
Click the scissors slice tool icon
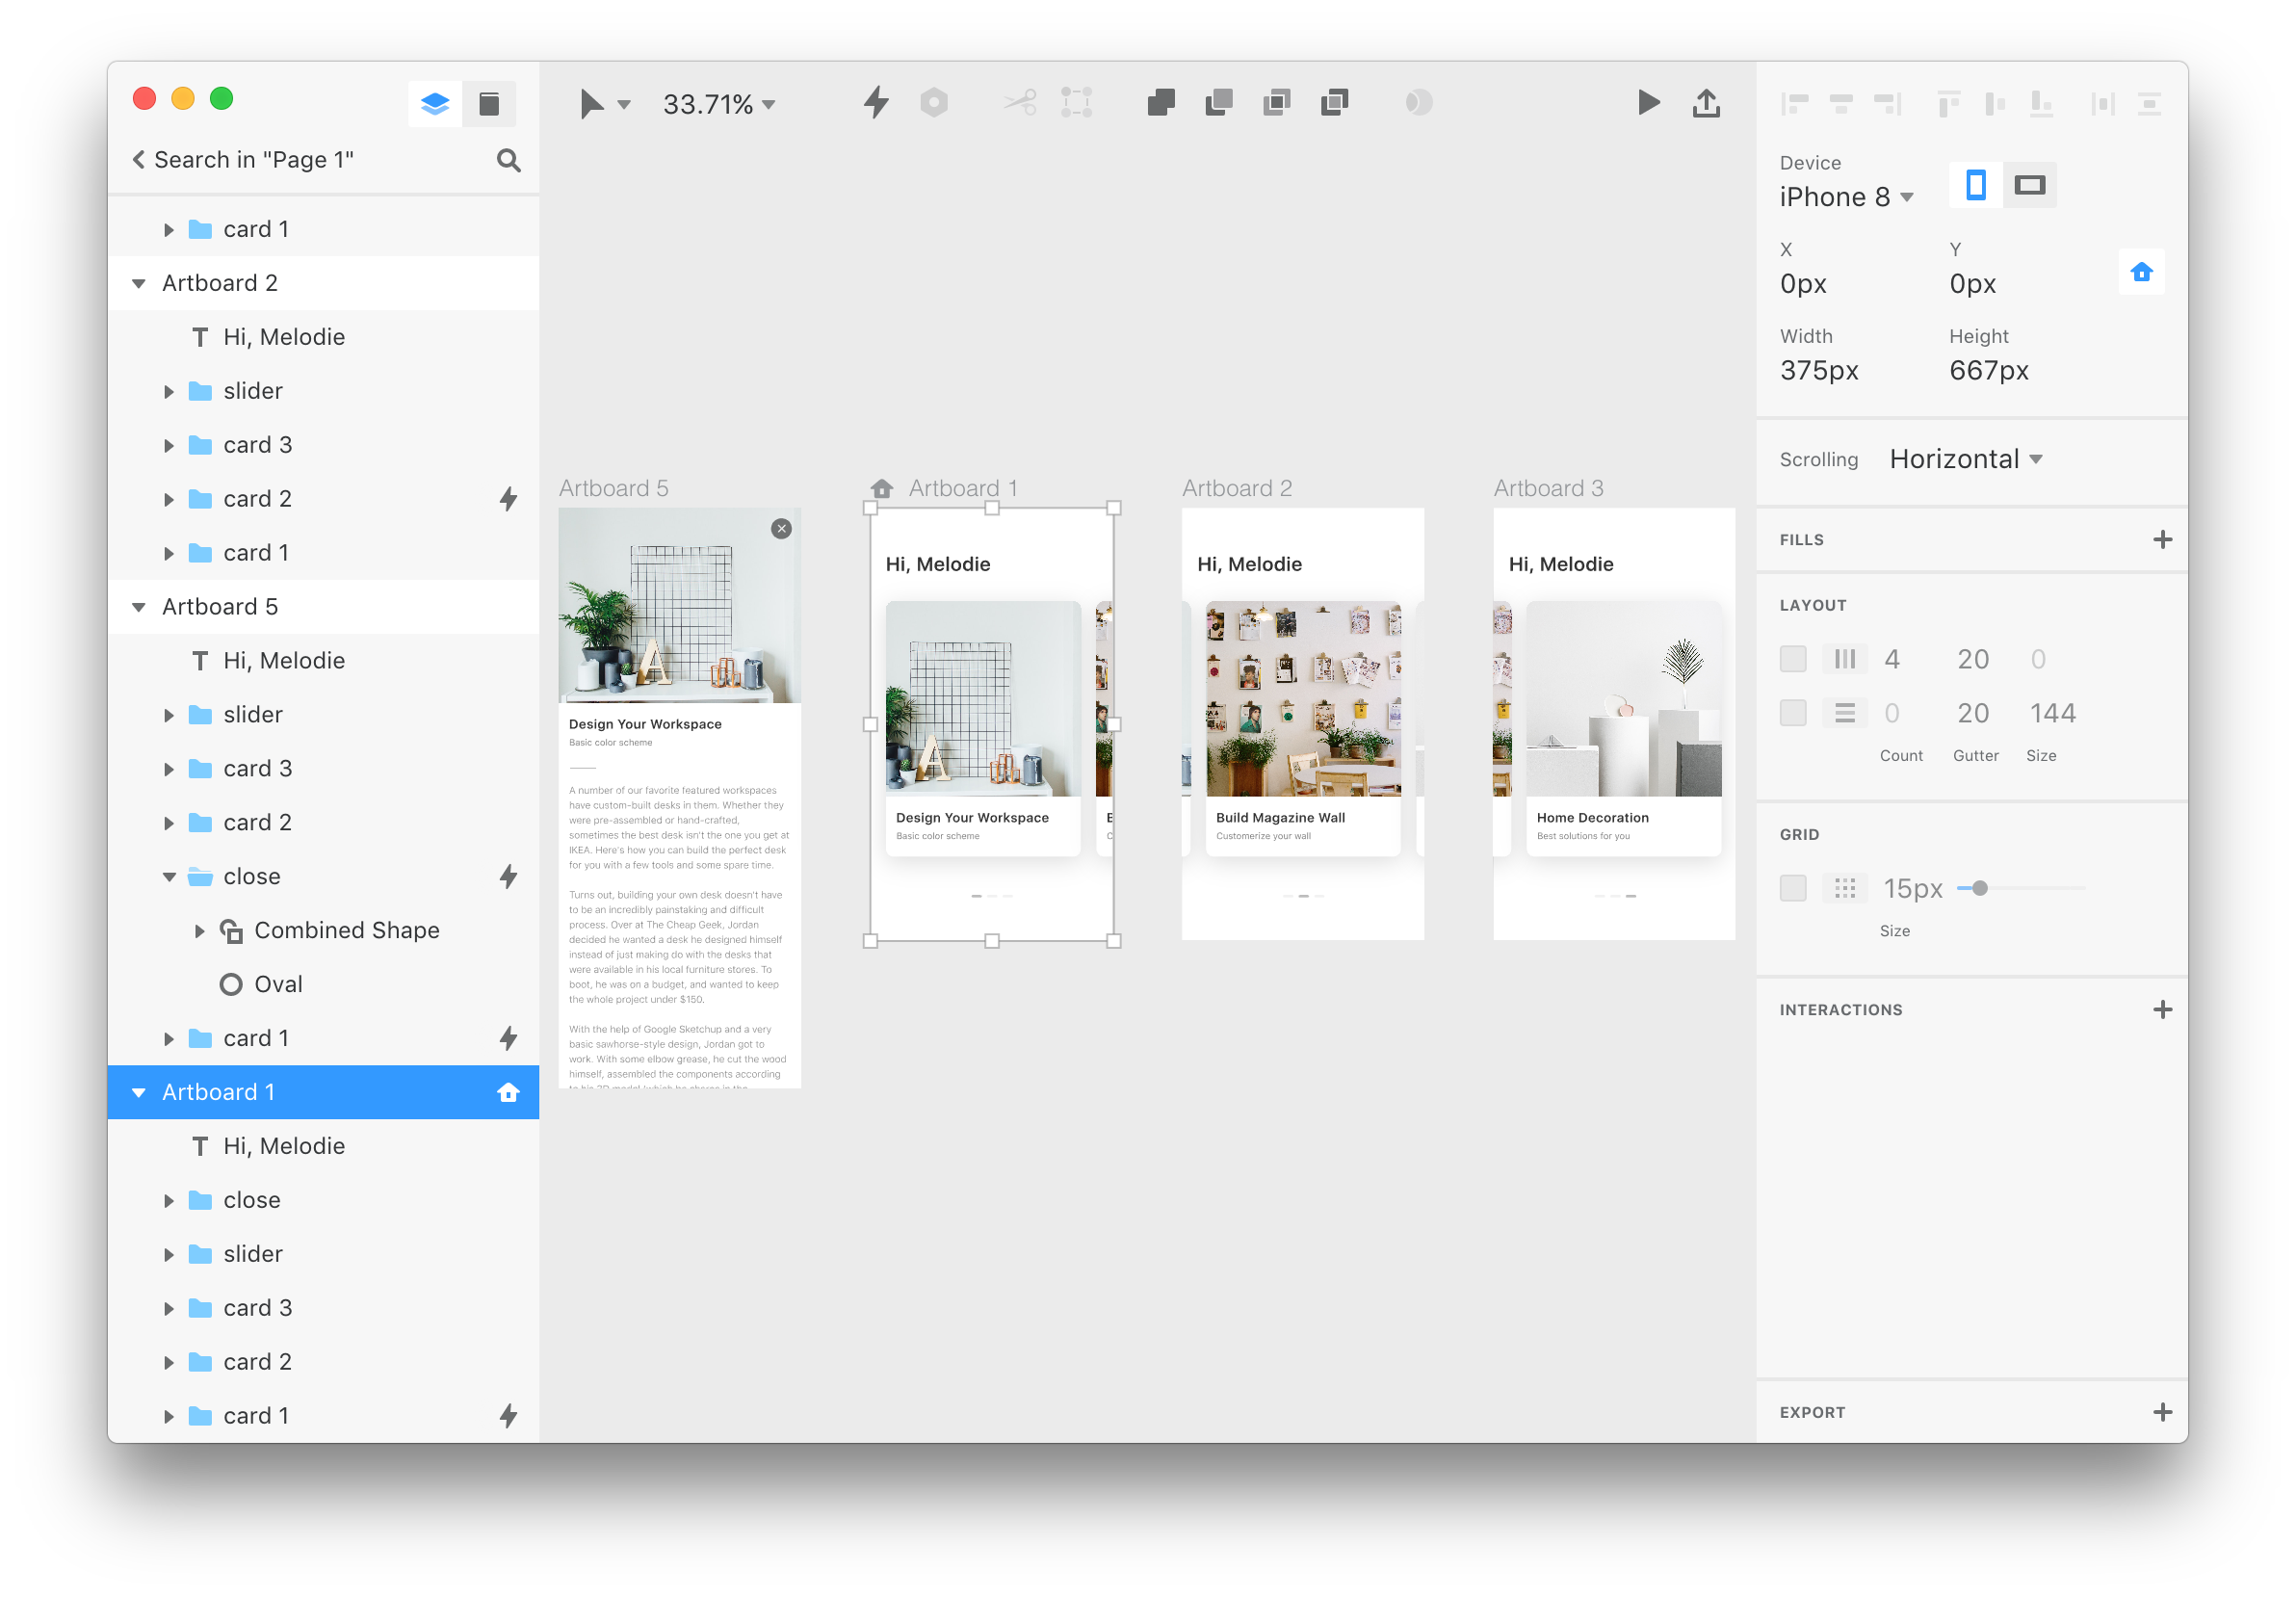point(1020,102)
